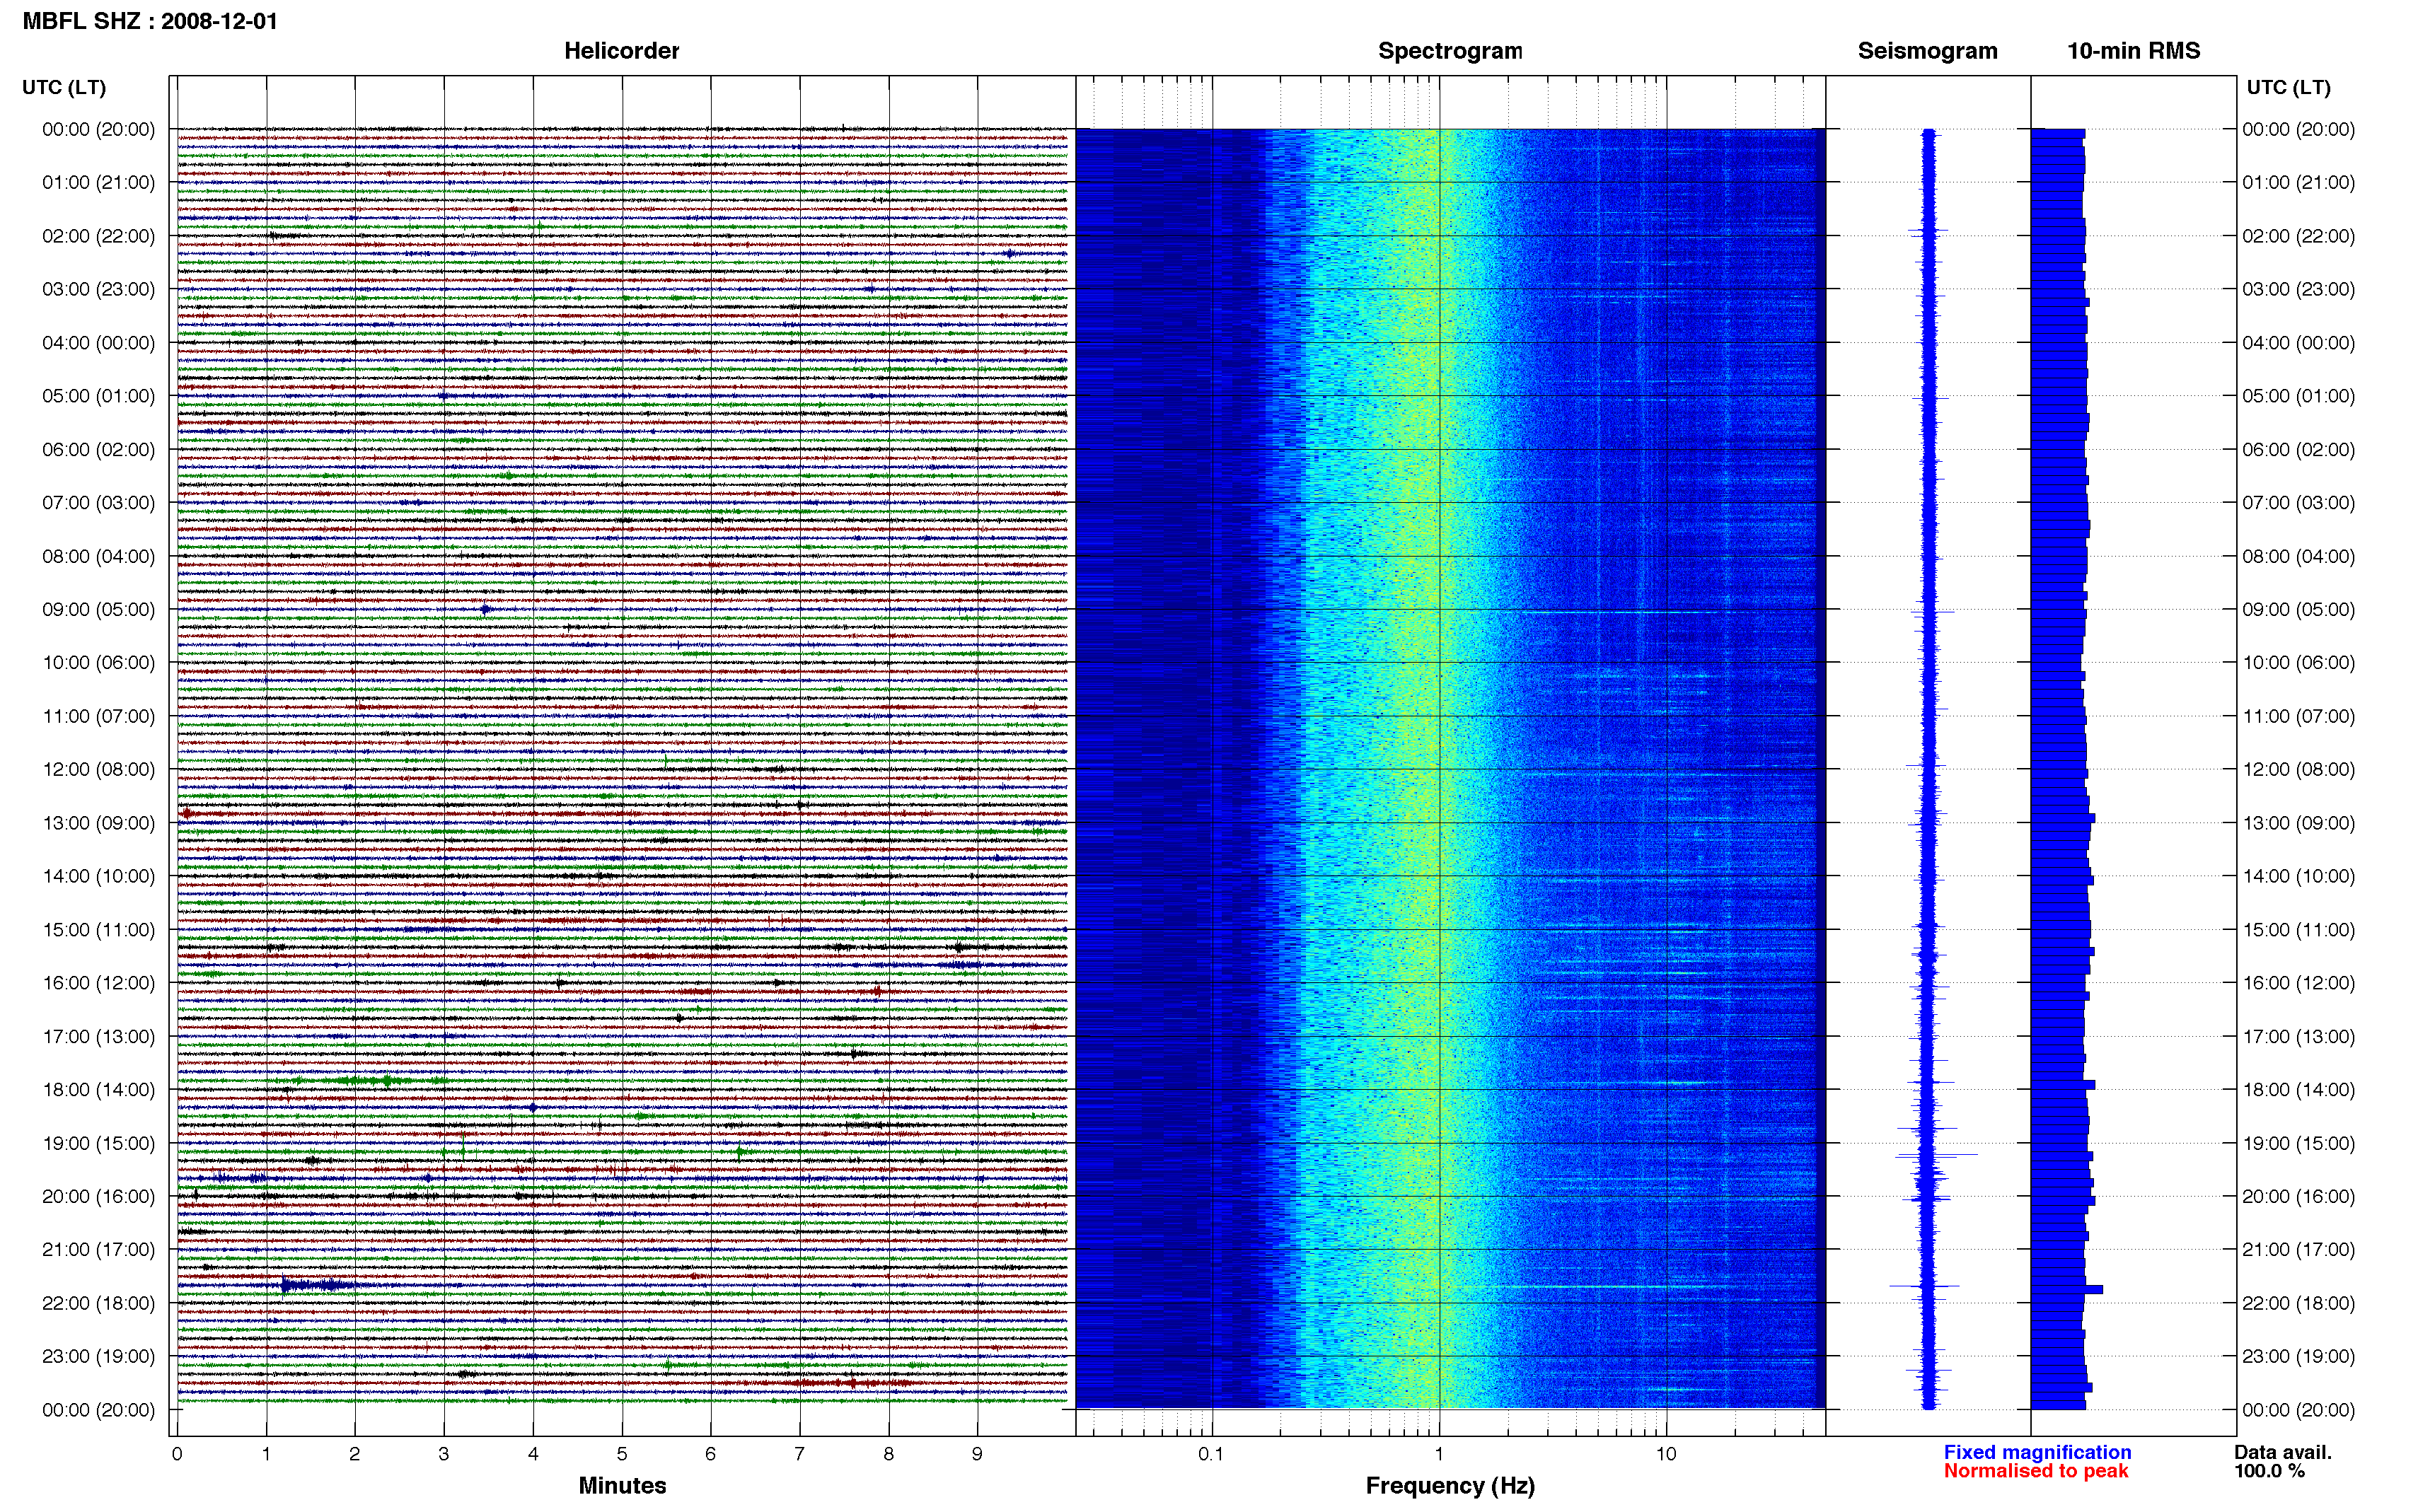The width and height of the screenshot is (2418, 1512).
Task: Click left time label 09:00 (05:00)
Action: pos(98,609)
